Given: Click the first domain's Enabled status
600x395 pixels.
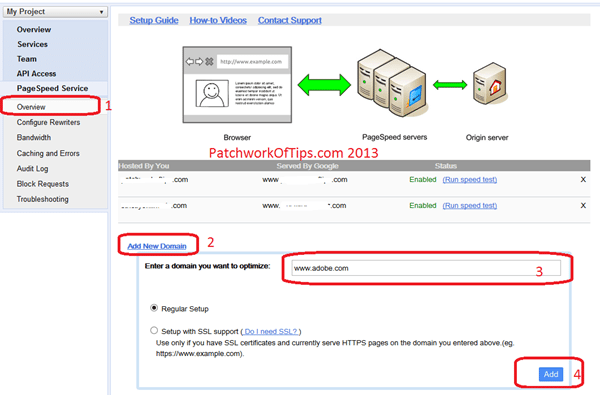Looking at the screenshot, I should (x=423, y=180).
